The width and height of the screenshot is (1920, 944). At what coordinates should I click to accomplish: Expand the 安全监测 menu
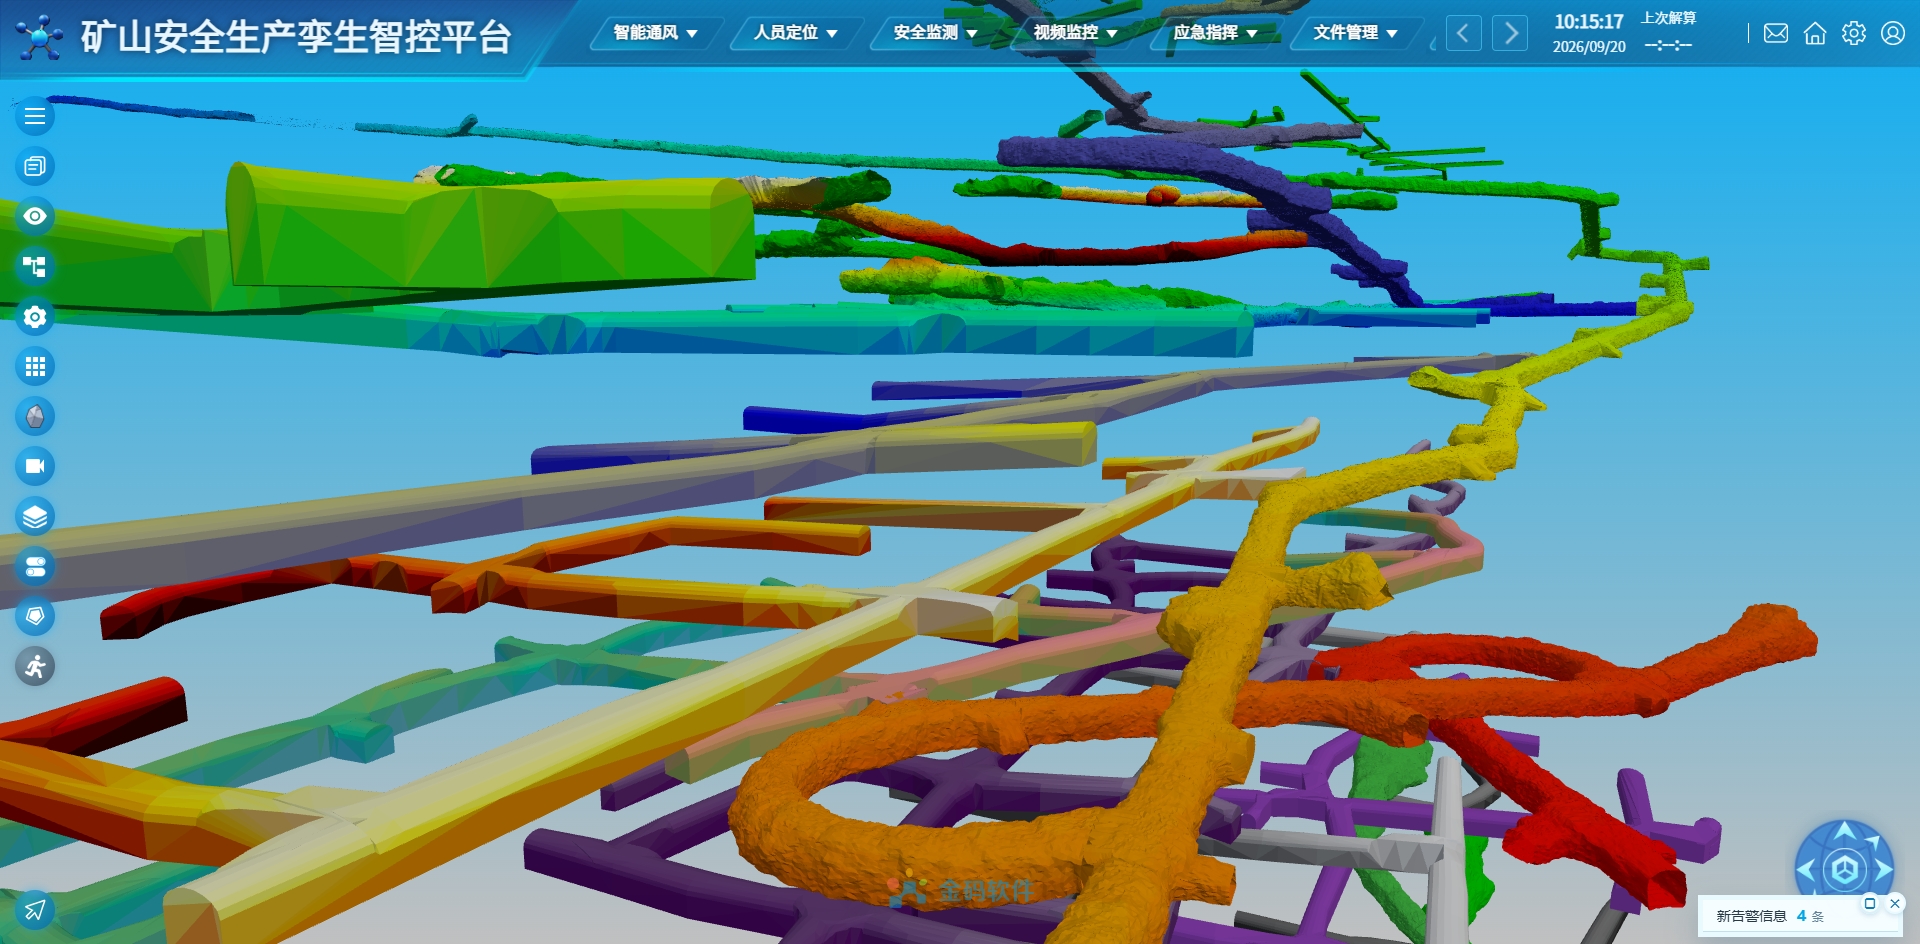[x=935, y=33]
